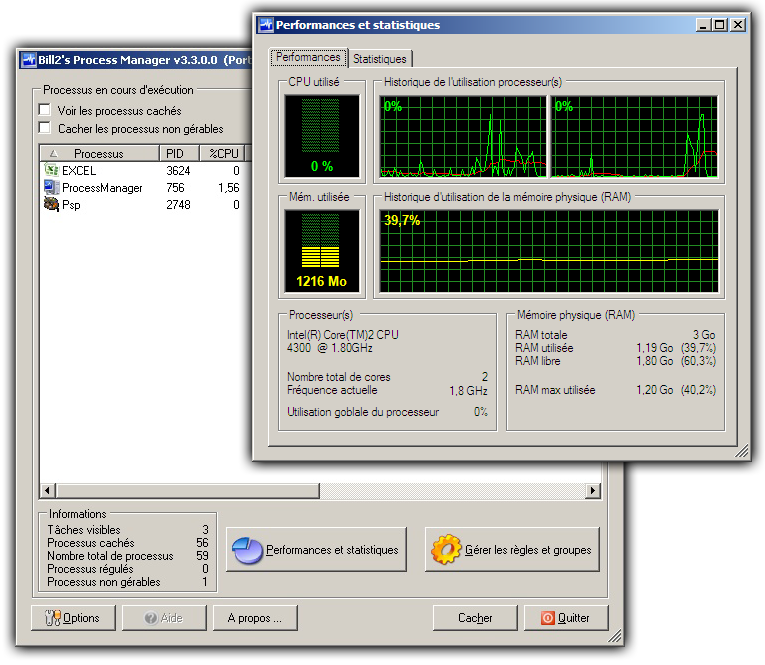
Task: Click Utilisation goblale du processeur label
Action: pyautogui.click(x=363, y=412)
